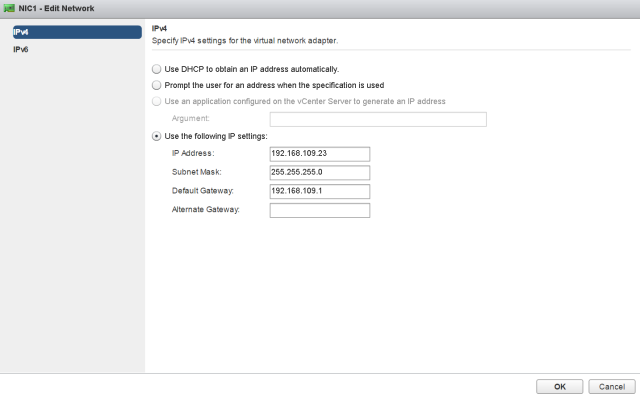Select Use the following IP settings radio
The image size is (640, 398).
click(156, 136)
